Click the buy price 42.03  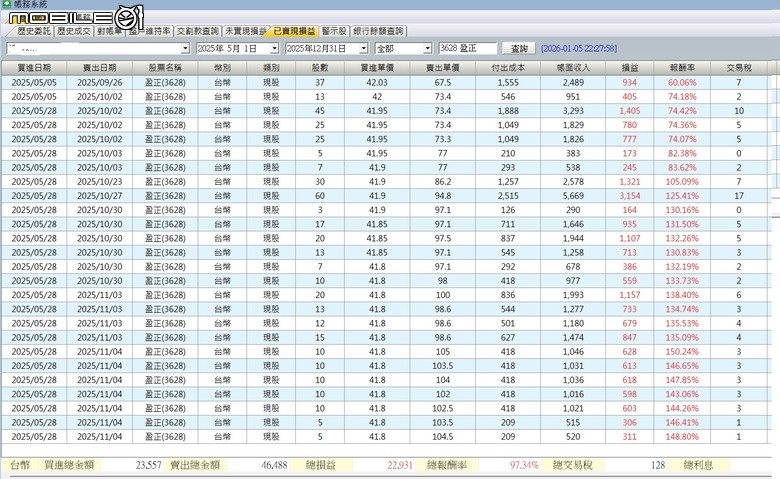point(377,83)
